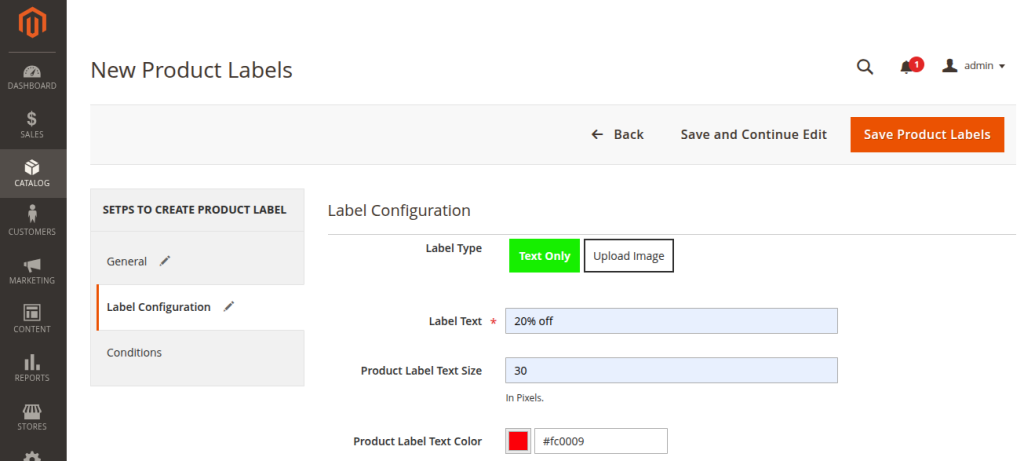This screenshot has height=461, width=1024.
Task: Switch to the General tab
Action: click(x=127, y=261)
